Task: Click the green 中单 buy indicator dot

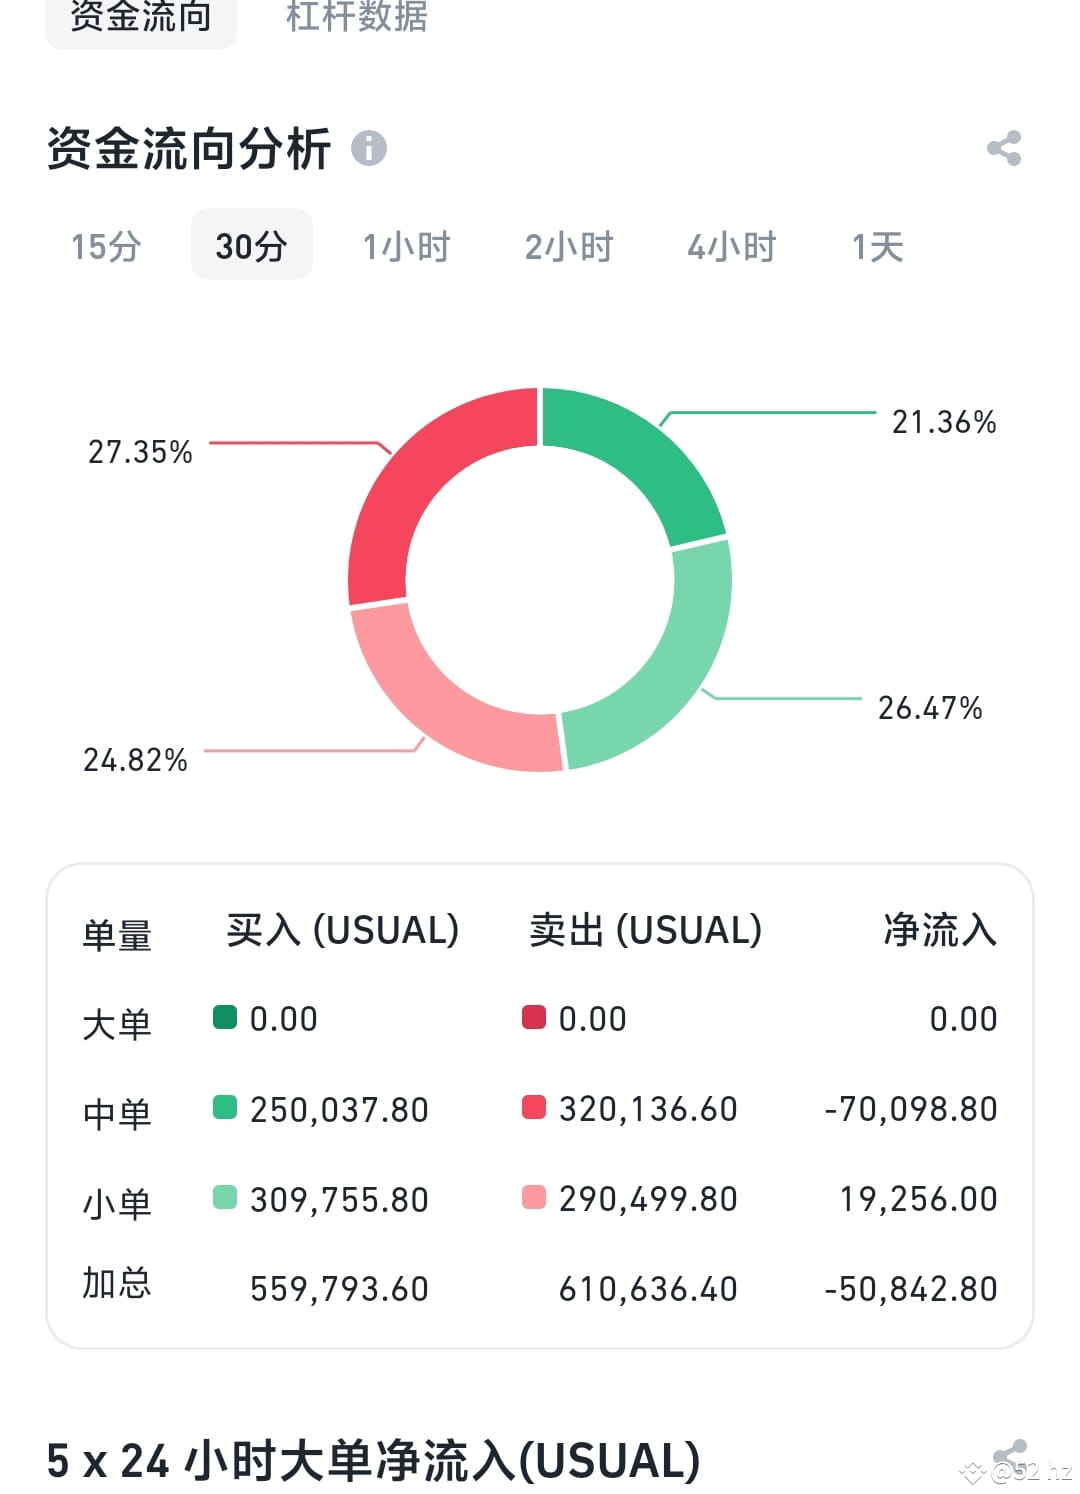Action: click(x=226, y=1108)
